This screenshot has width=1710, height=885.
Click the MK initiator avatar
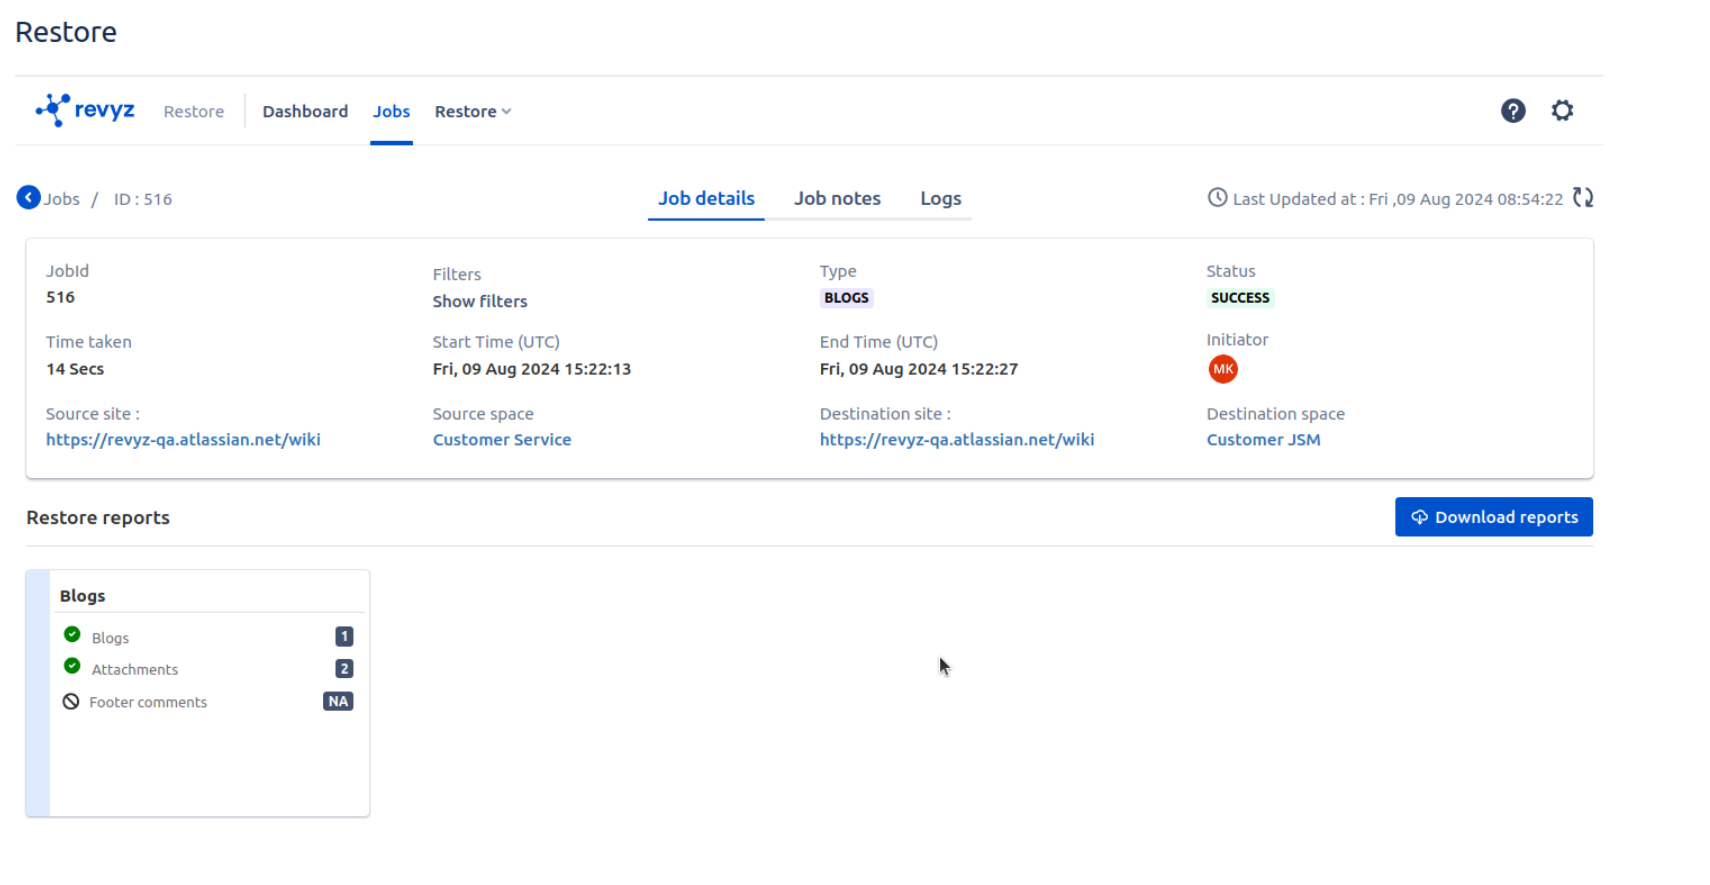1222,369
